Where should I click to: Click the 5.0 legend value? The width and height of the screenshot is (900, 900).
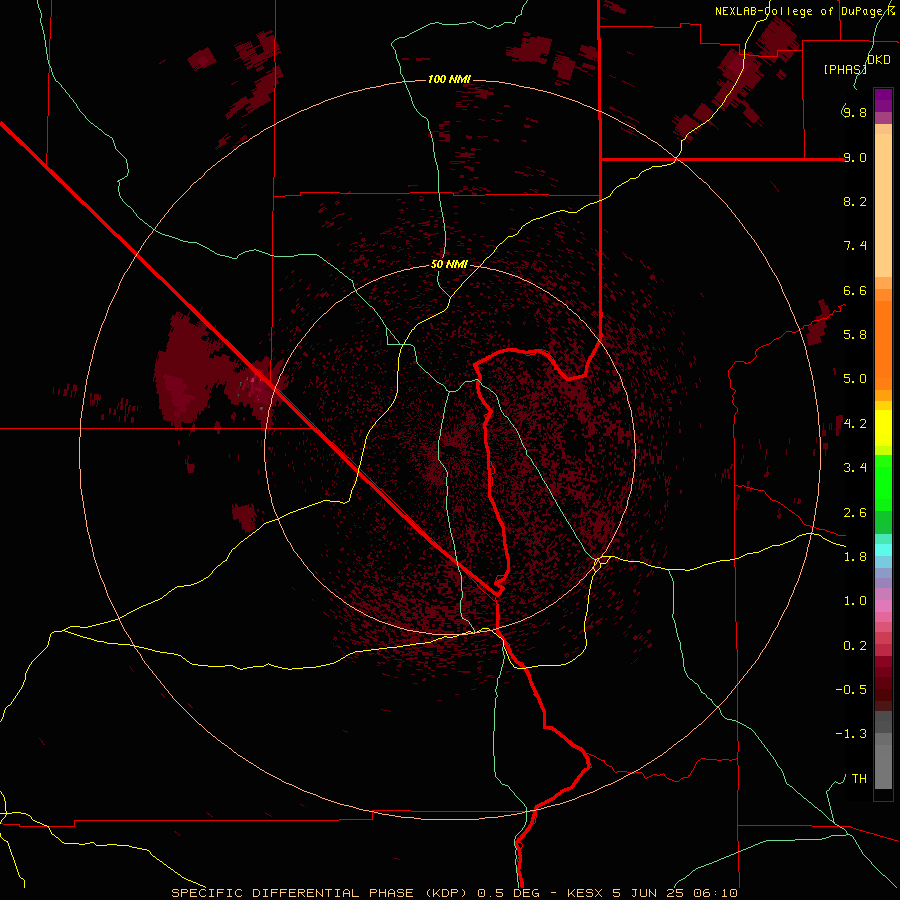tap(855, 379)
